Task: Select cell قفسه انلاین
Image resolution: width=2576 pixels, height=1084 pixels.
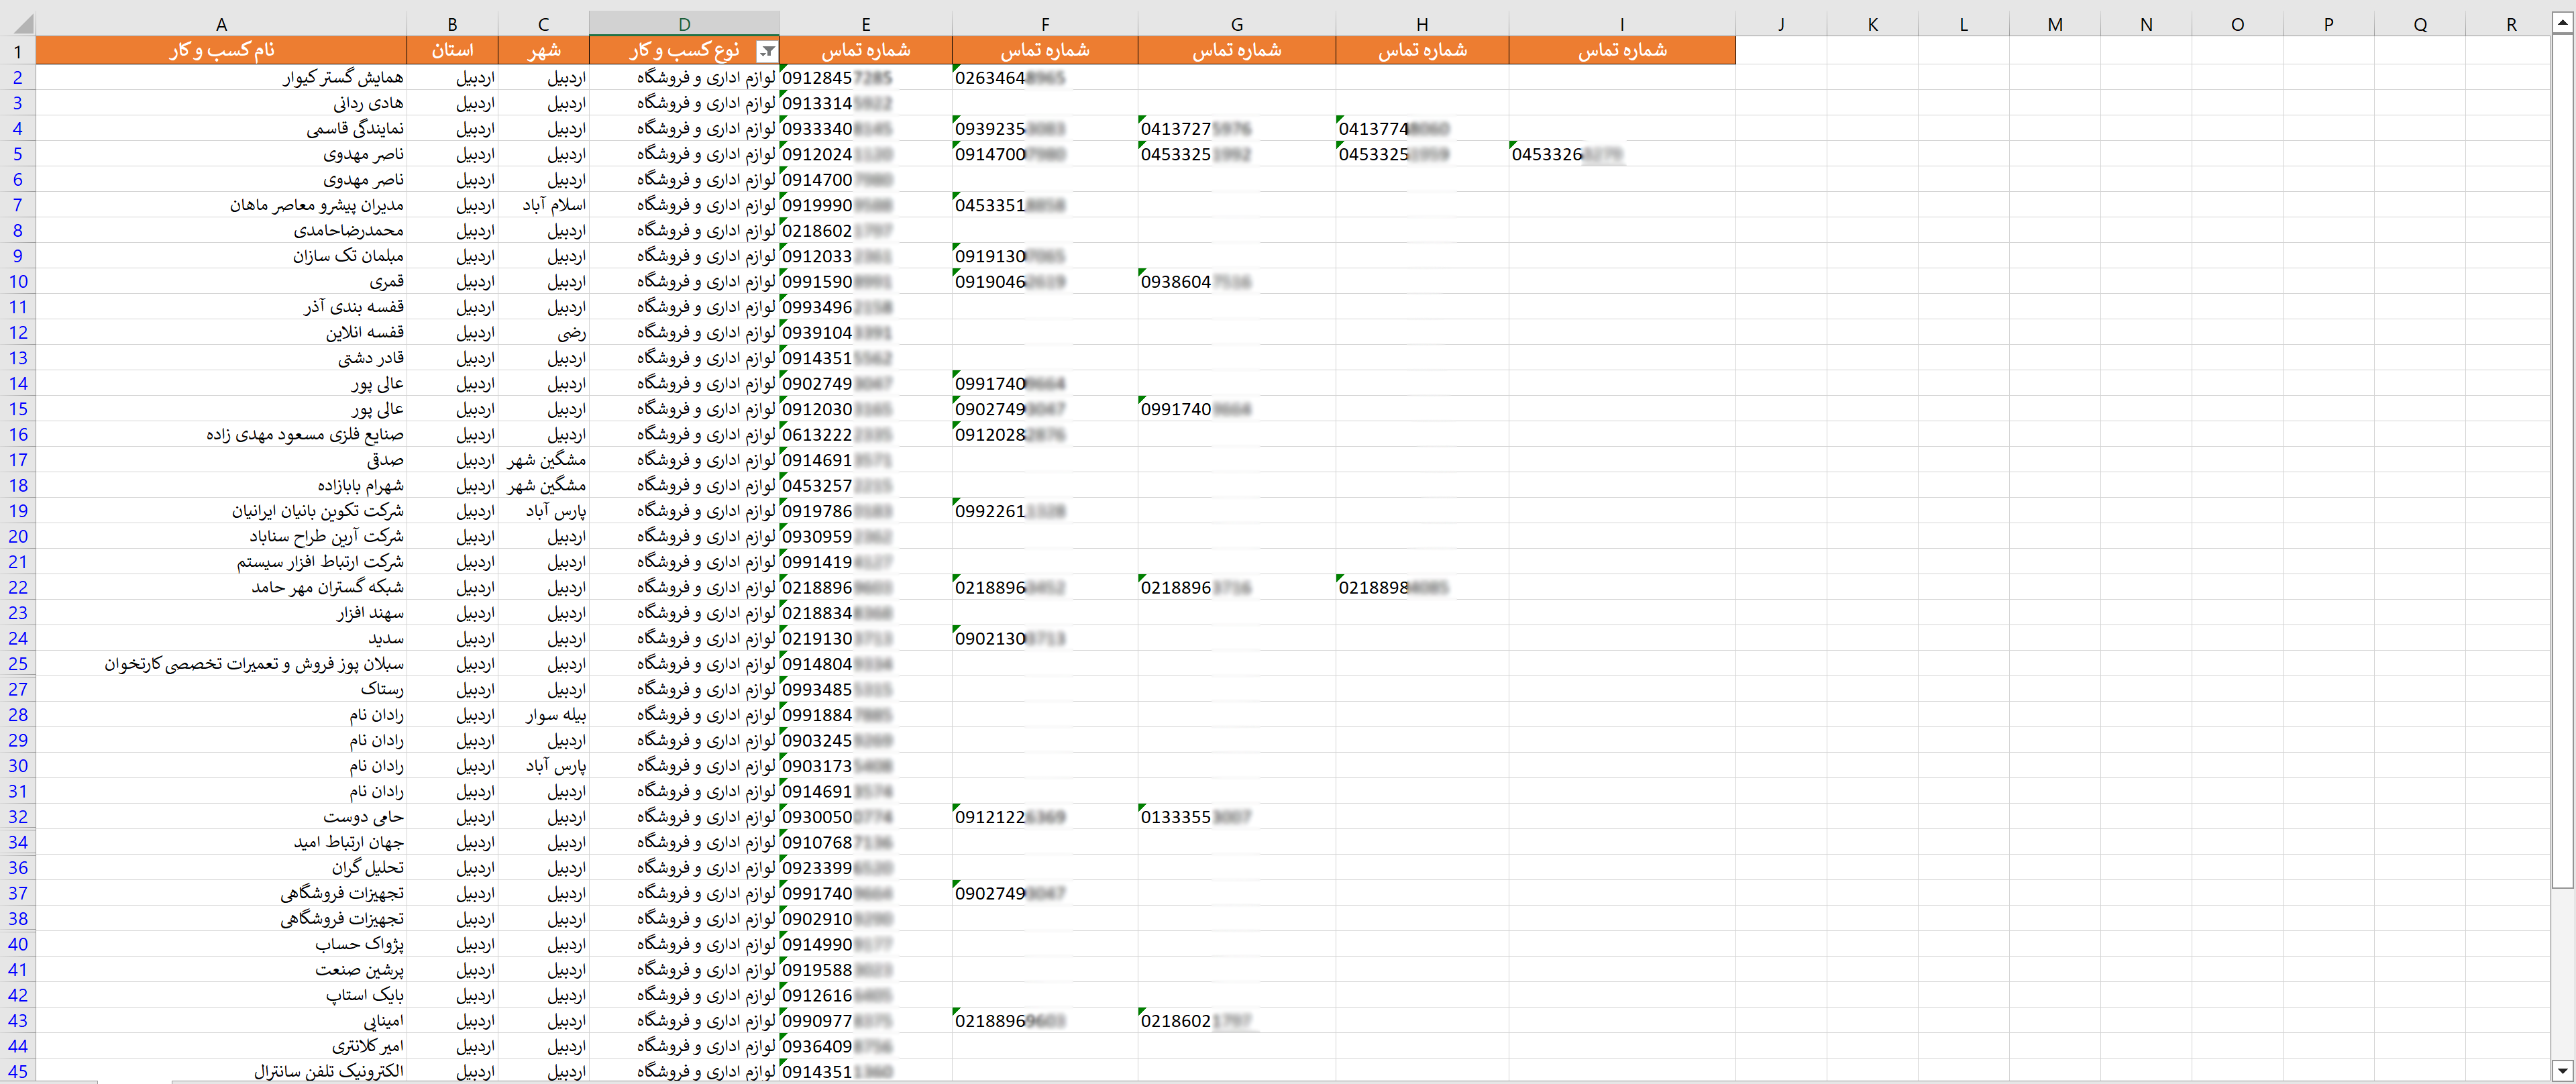Action: (x=221, y=333)
